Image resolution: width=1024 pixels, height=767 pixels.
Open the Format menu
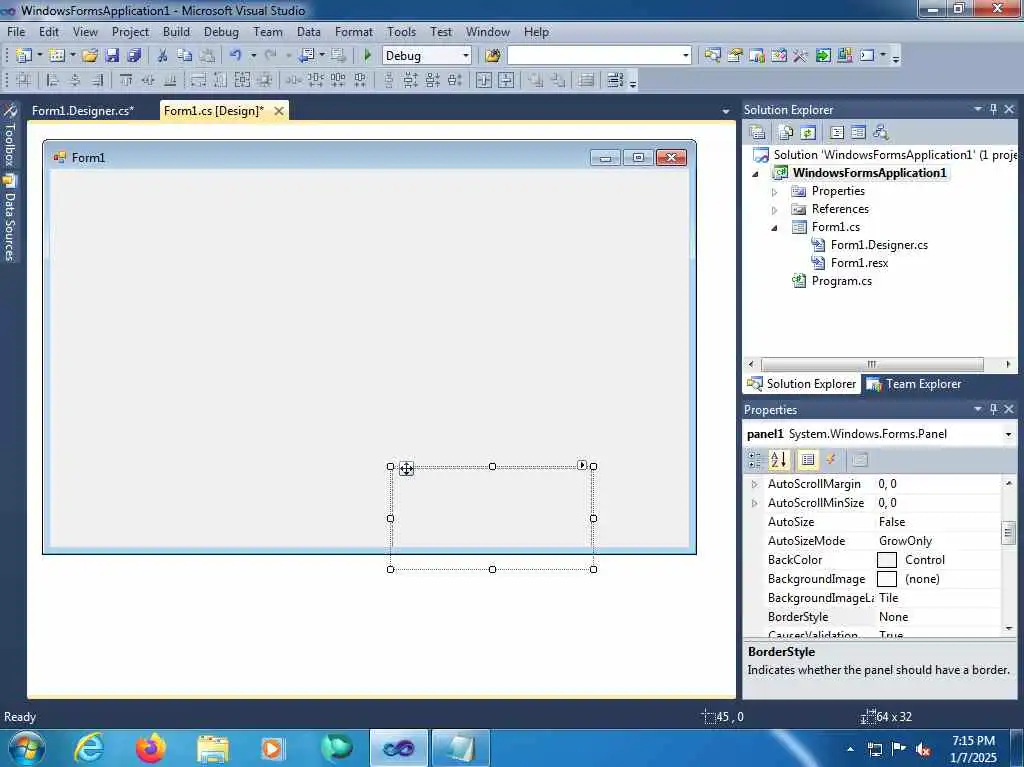[x=353, y=31]
